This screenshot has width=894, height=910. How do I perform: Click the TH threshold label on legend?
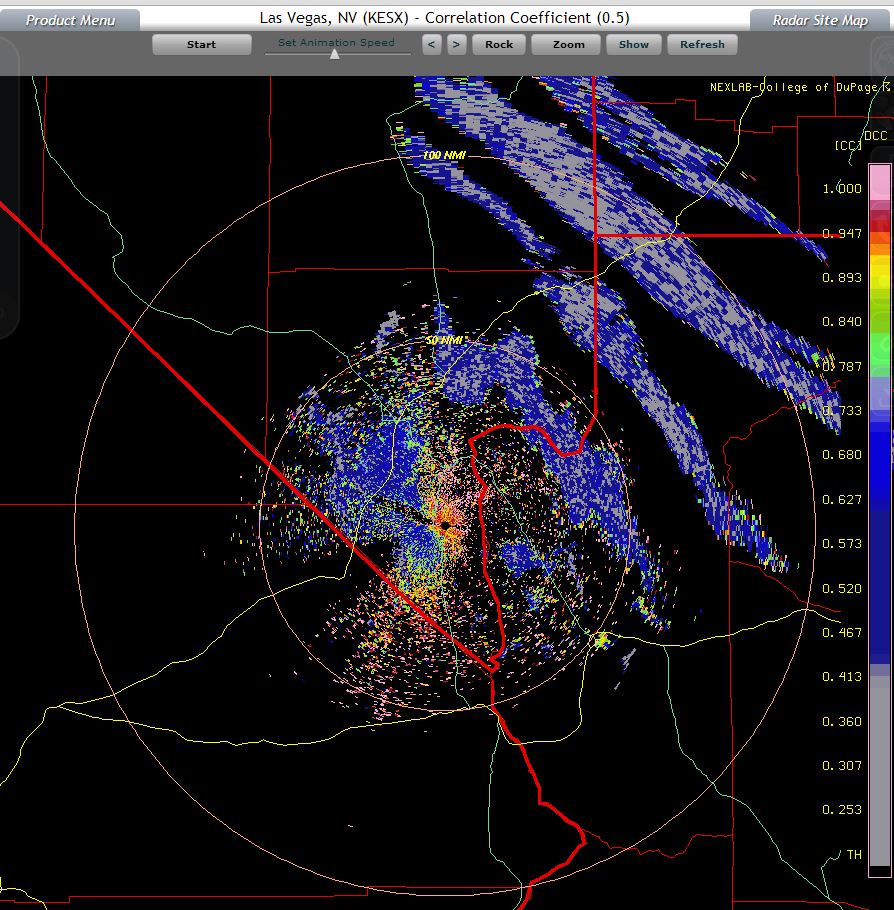pyautogui.click(x=853, y=855)
